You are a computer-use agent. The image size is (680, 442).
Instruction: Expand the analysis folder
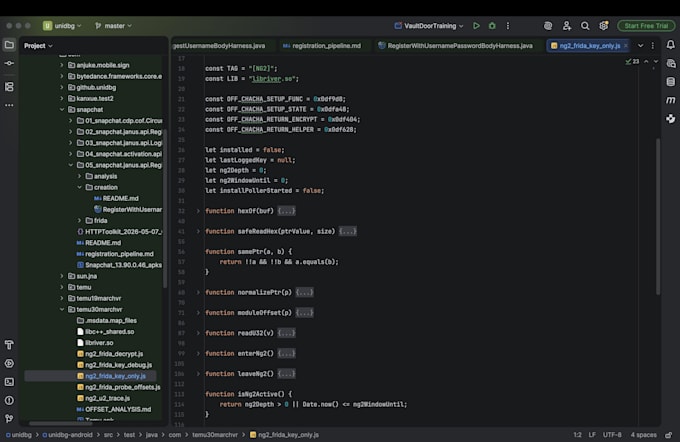click(79, 176)
